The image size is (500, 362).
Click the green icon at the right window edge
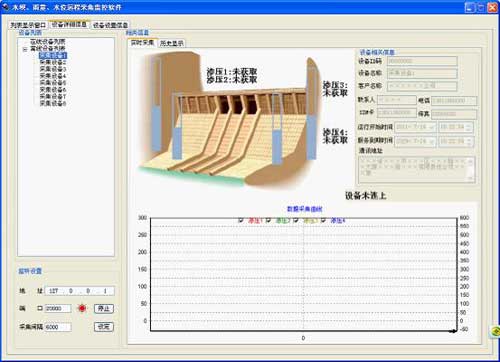pyautogui.click(x=495, y=331)
